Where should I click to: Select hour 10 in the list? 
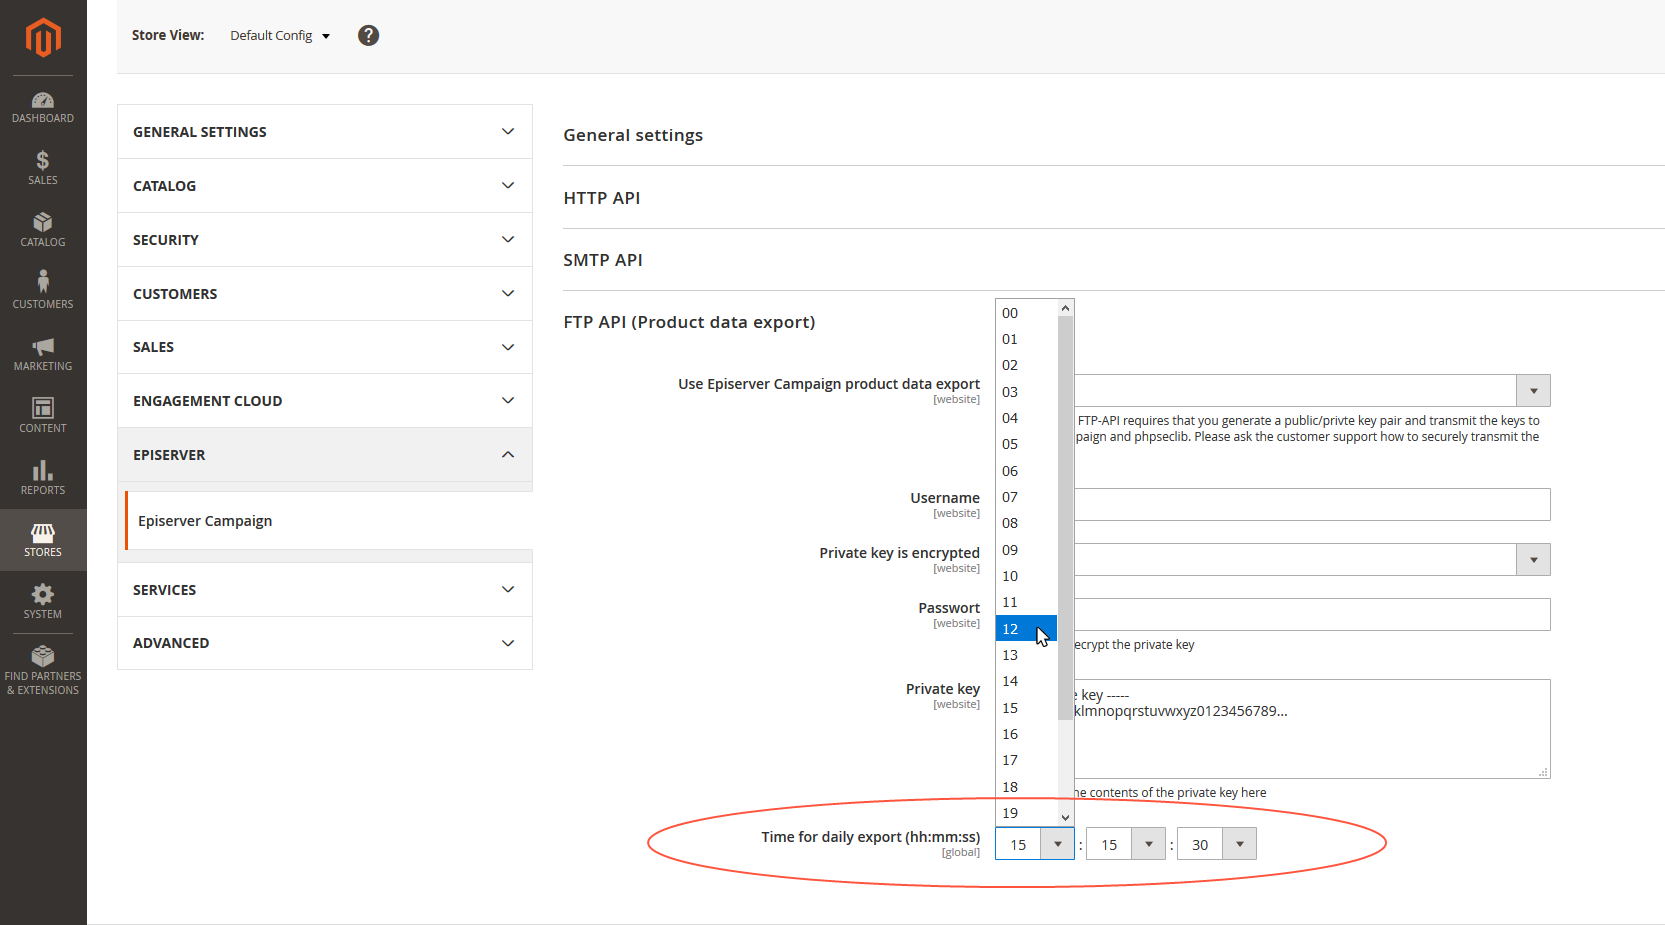point(1026,576)
